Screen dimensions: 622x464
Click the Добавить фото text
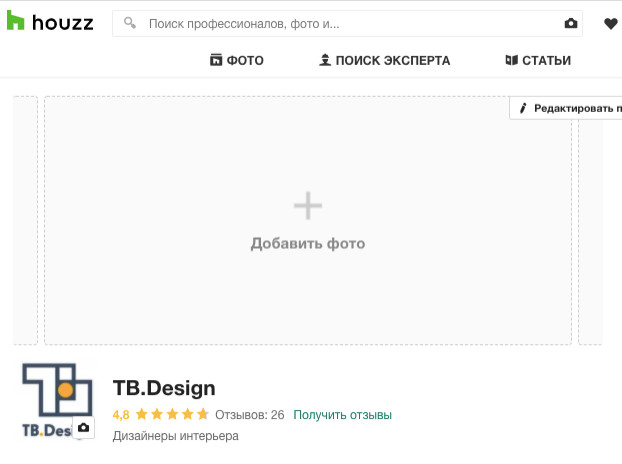(308, 243)
